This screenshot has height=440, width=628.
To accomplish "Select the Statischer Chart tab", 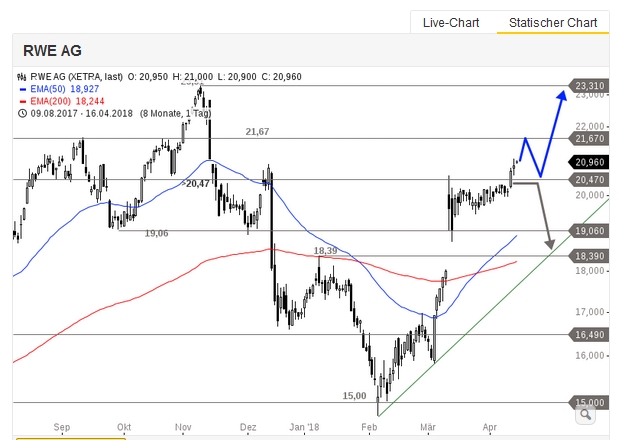I will 553,23.
